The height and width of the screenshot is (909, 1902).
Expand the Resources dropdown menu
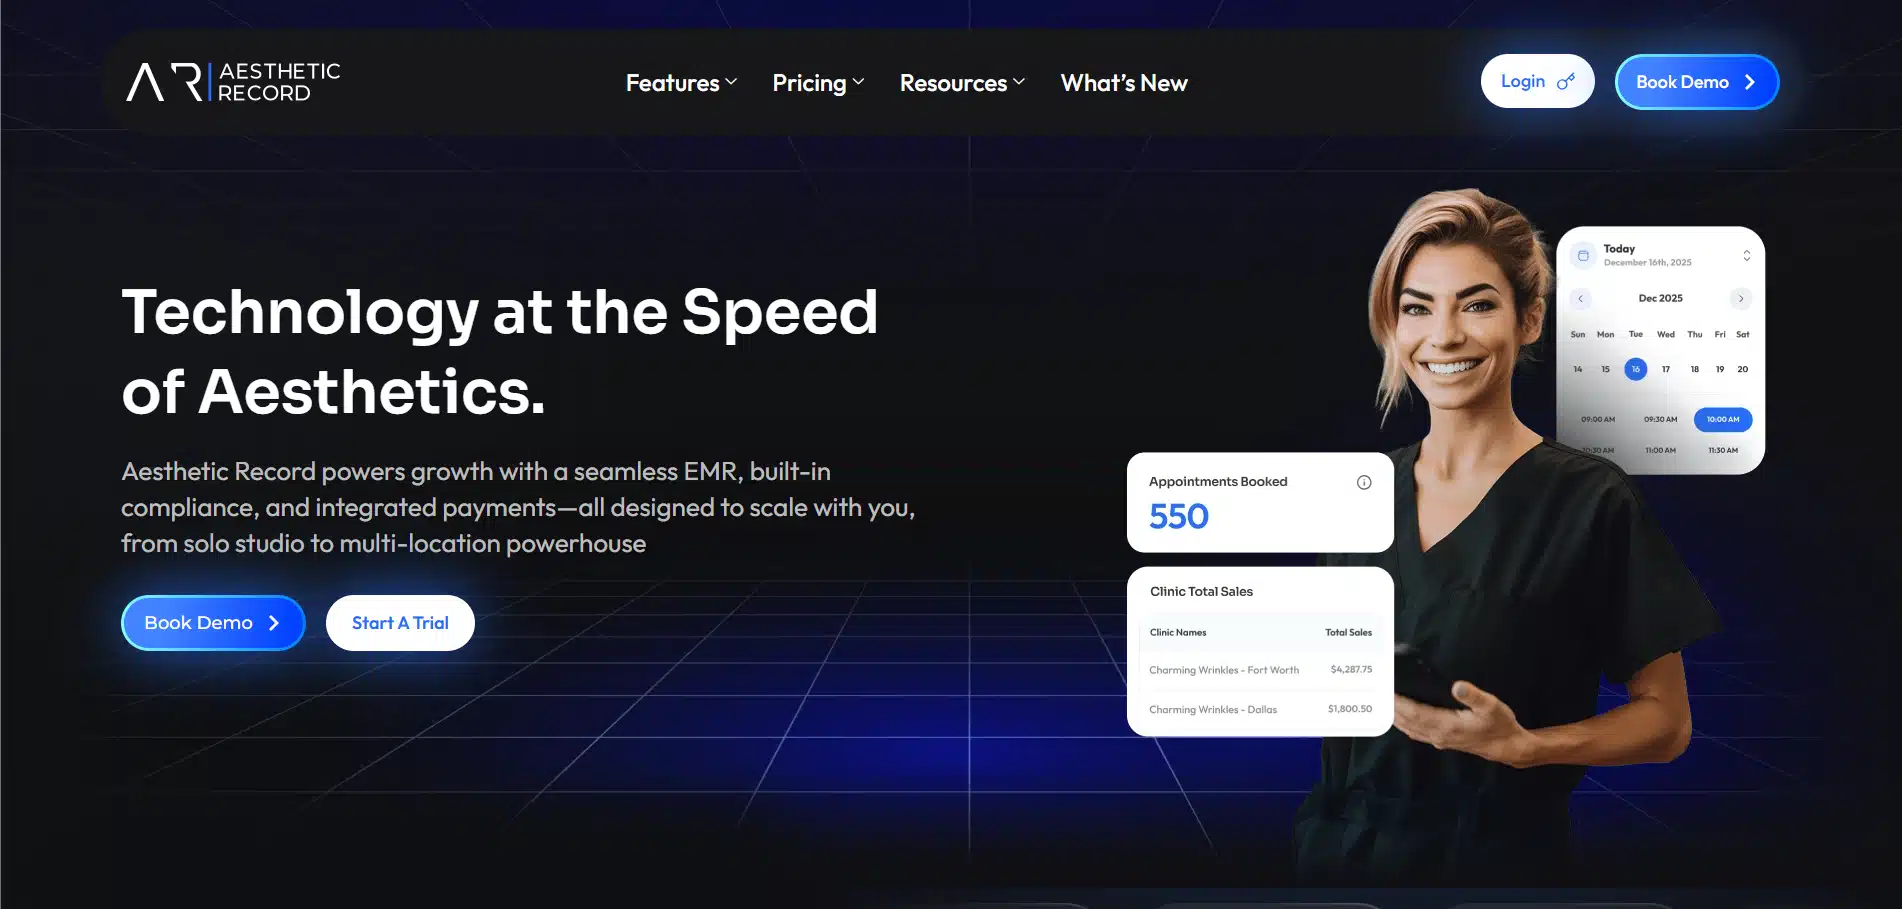962,83
